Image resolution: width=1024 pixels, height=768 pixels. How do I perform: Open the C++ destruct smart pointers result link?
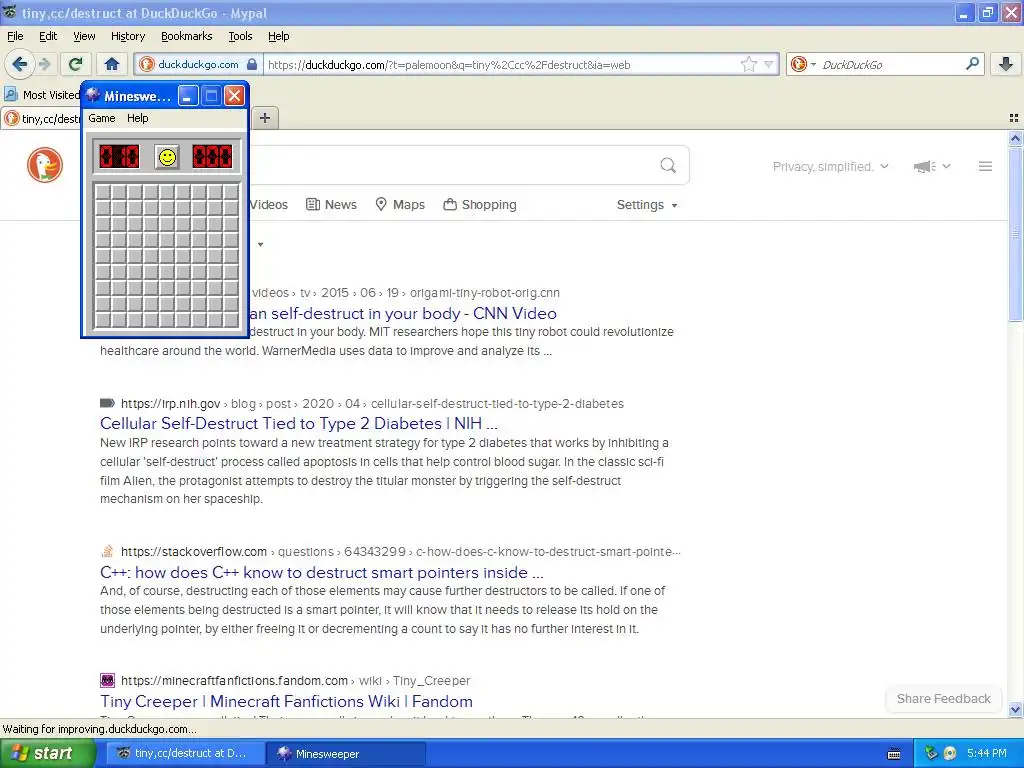pyautogui.click(x=322, y=572)
